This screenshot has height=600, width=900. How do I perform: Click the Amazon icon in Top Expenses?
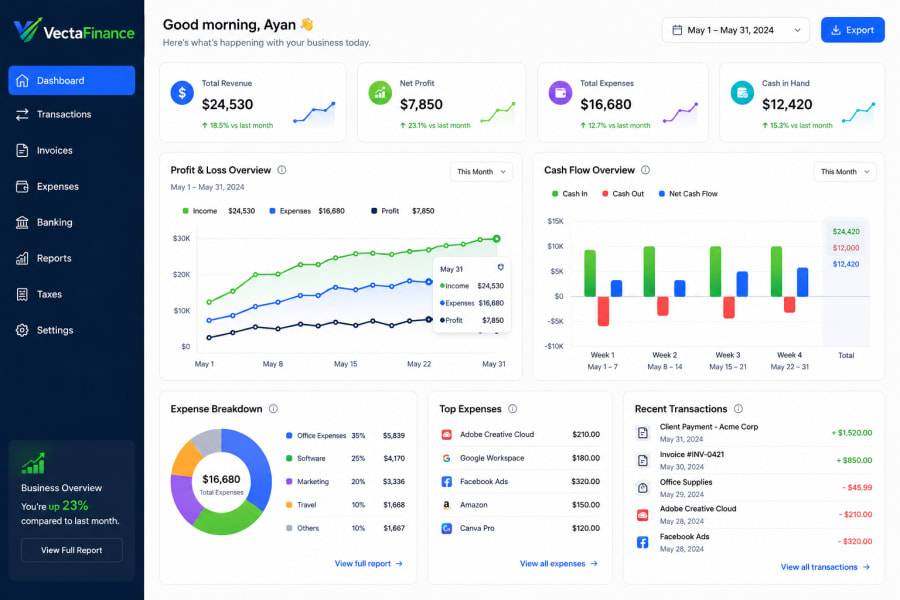pos(447,505)
